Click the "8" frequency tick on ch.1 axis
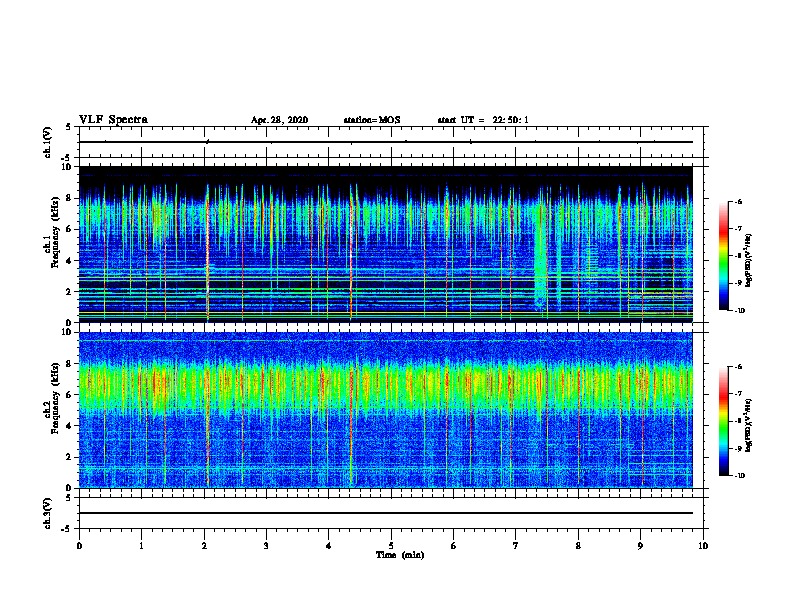 coord(69,198)
